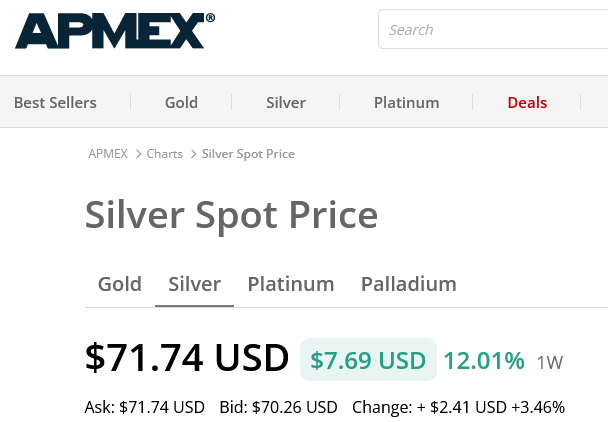Click the Silver Spot Price page heading
The height and width of the screenshot is (422, 608).
click(231, 215)
